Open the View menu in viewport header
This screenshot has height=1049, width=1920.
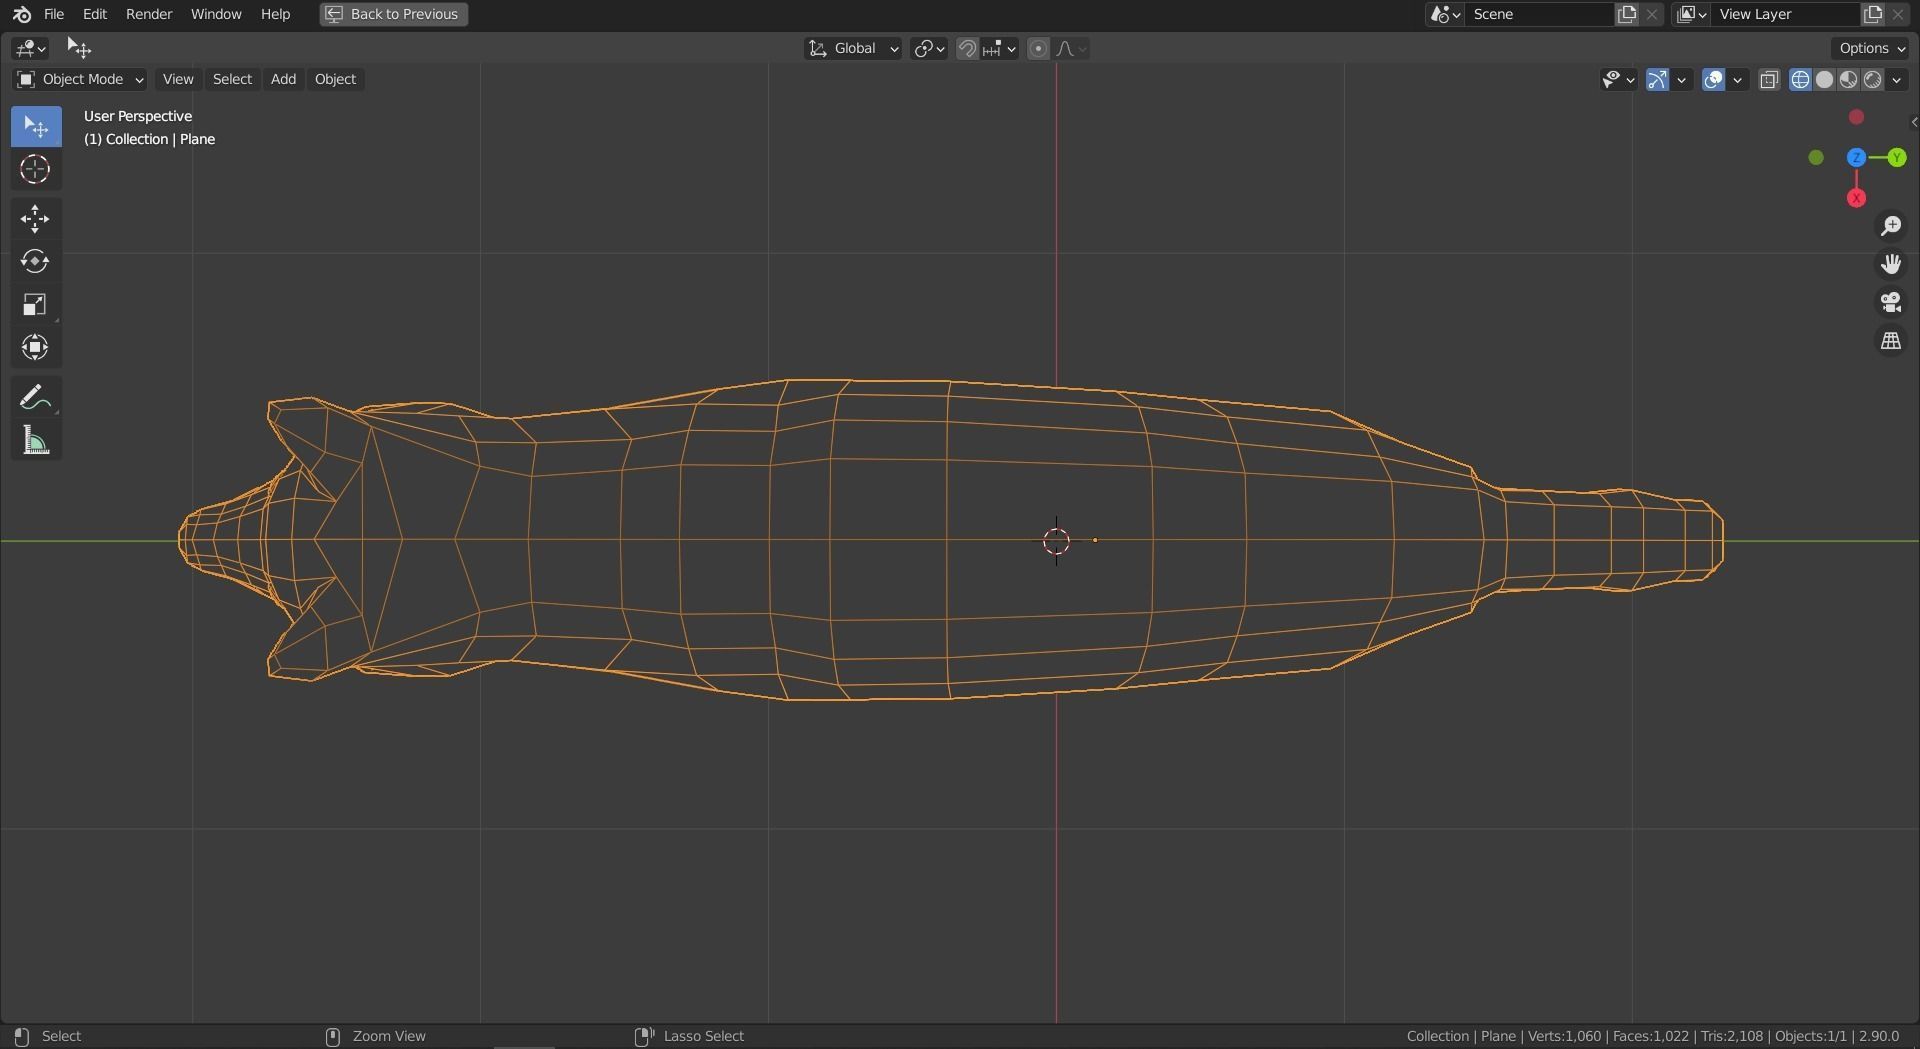click(x=178, y=79)
